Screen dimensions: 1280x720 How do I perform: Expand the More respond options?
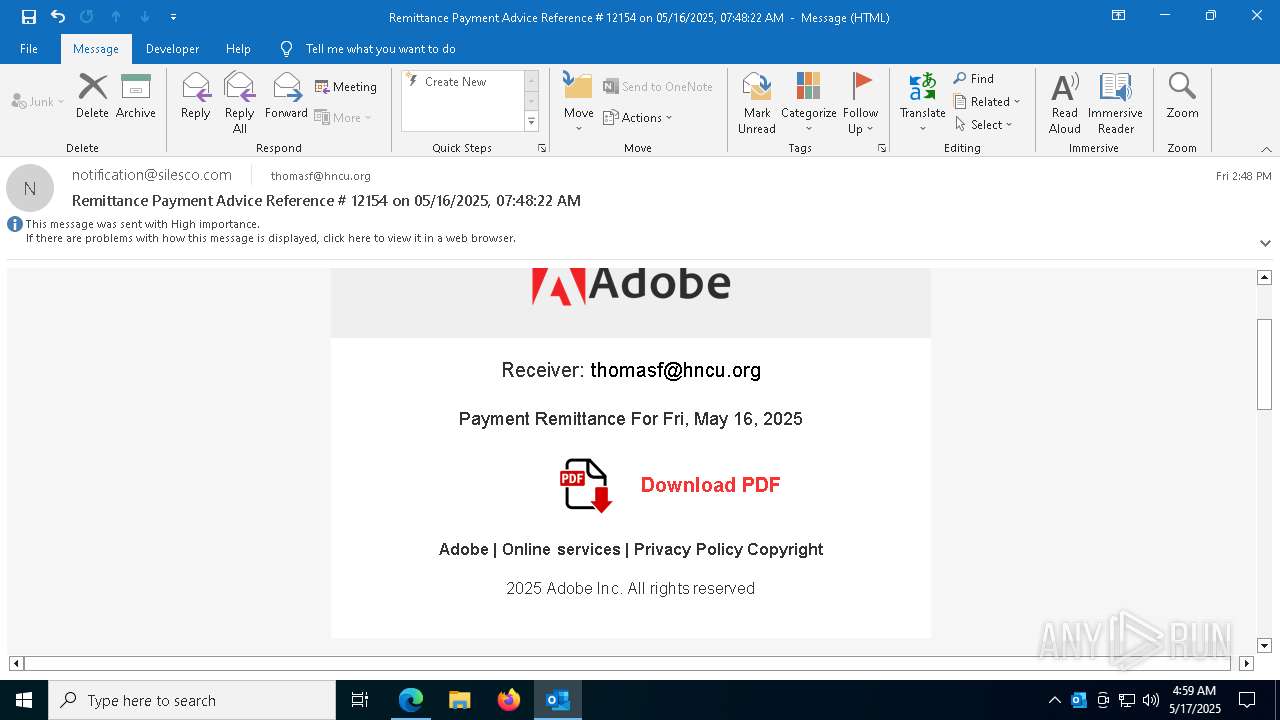click(x=343, y=117)
